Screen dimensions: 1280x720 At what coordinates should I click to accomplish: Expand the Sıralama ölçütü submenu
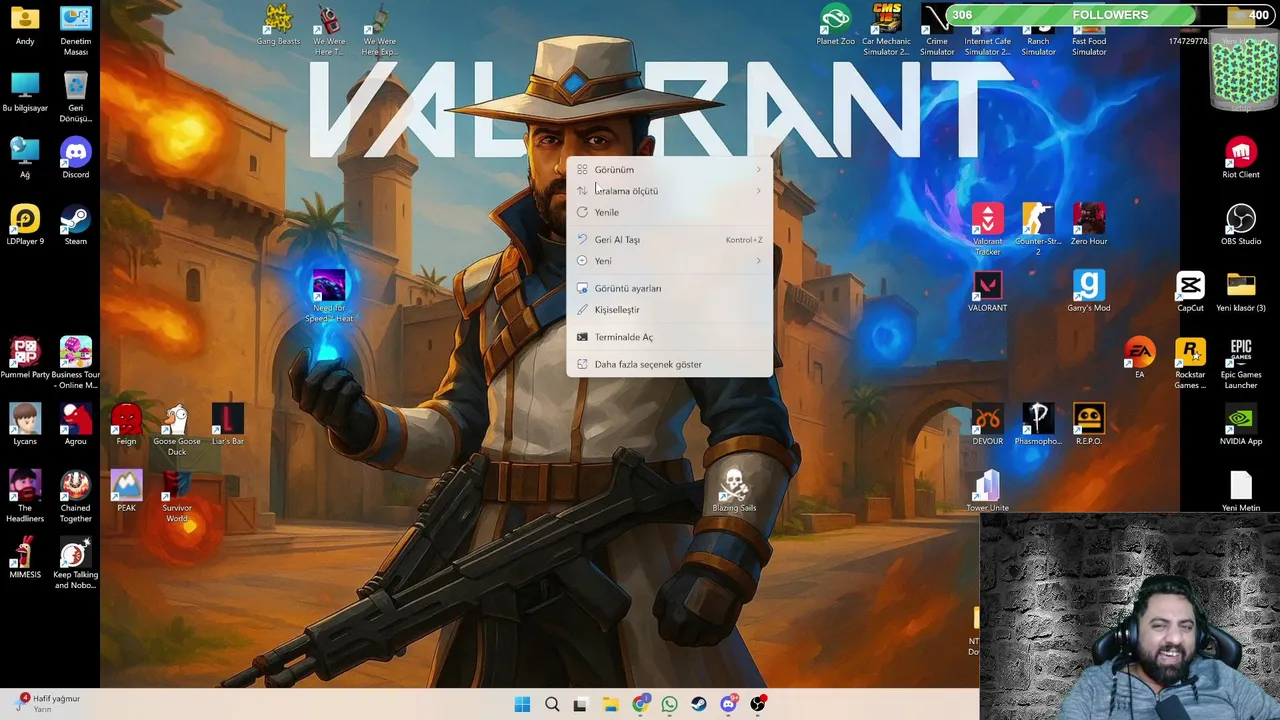click(669, 191)
